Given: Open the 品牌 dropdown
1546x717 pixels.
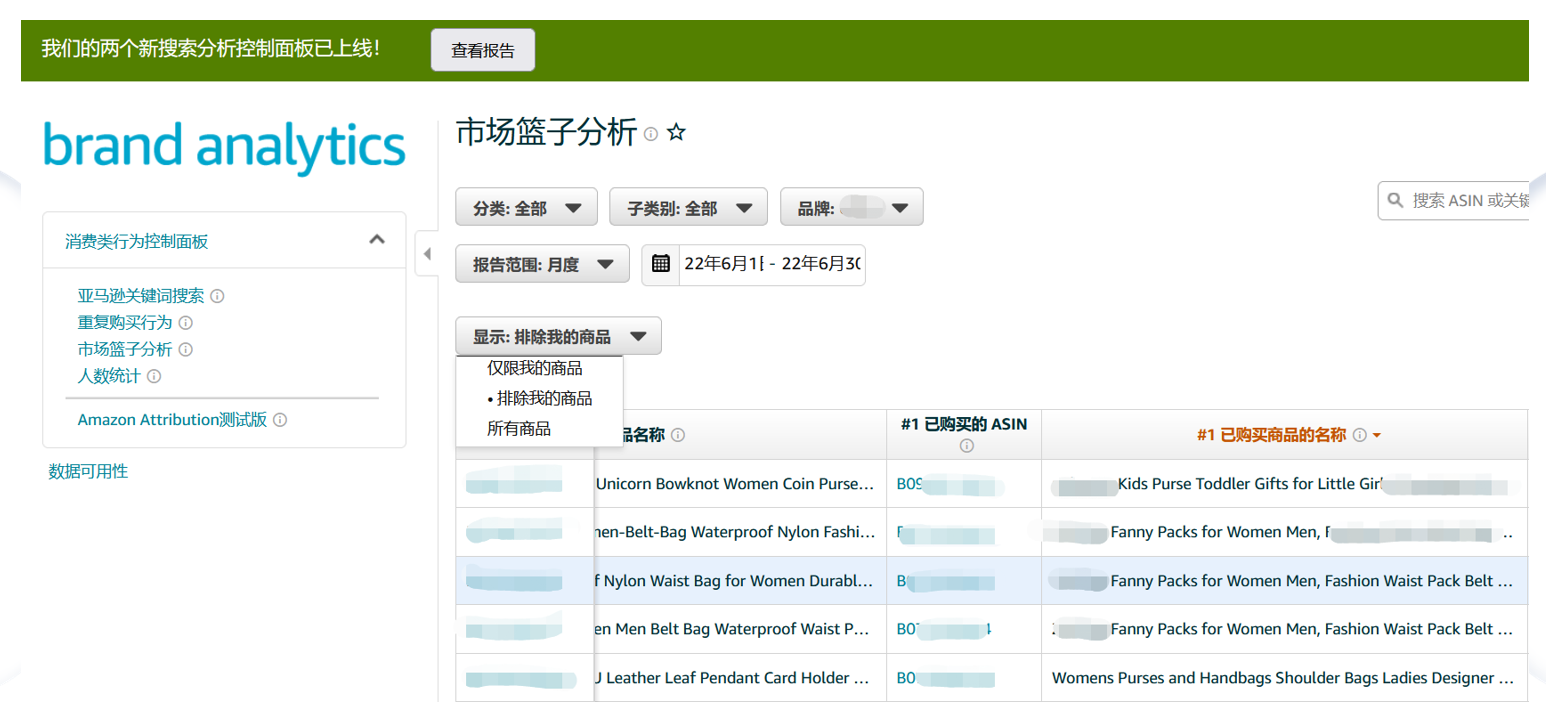Looking at the screenshot, I should coord(851,206).
